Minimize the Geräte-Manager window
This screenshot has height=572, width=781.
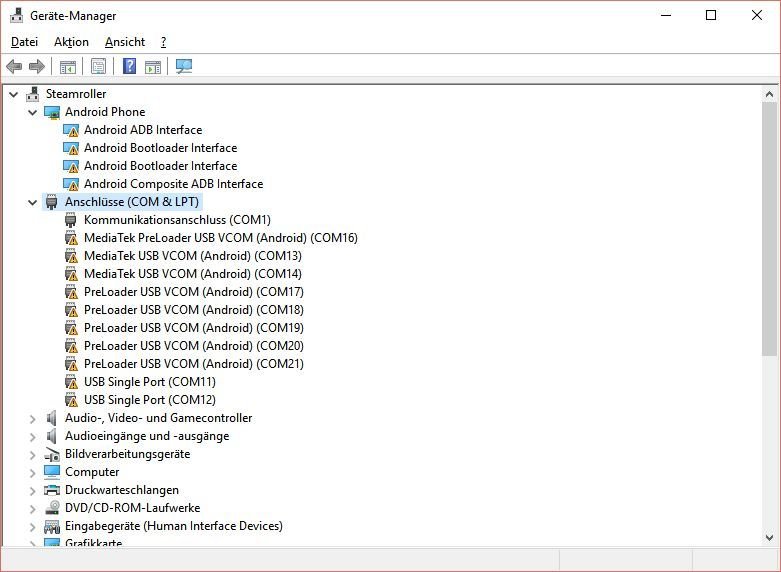click(666, 15)
